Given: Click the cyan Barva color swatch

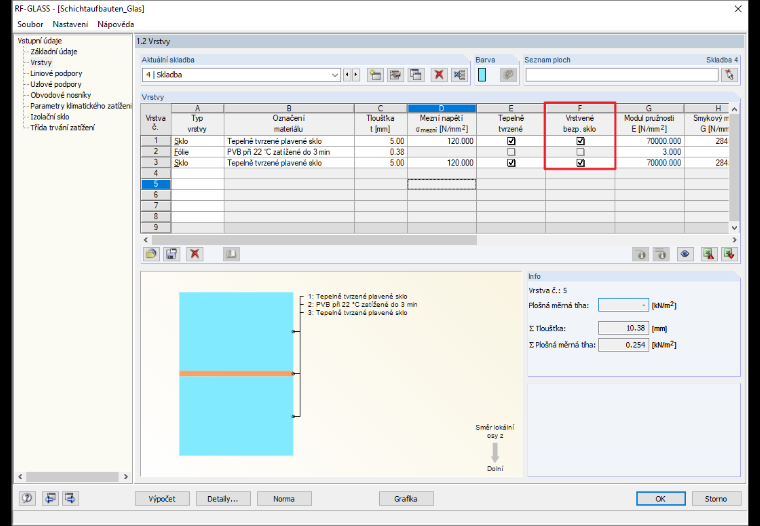Looking at the screenshot, I should 482,75.
